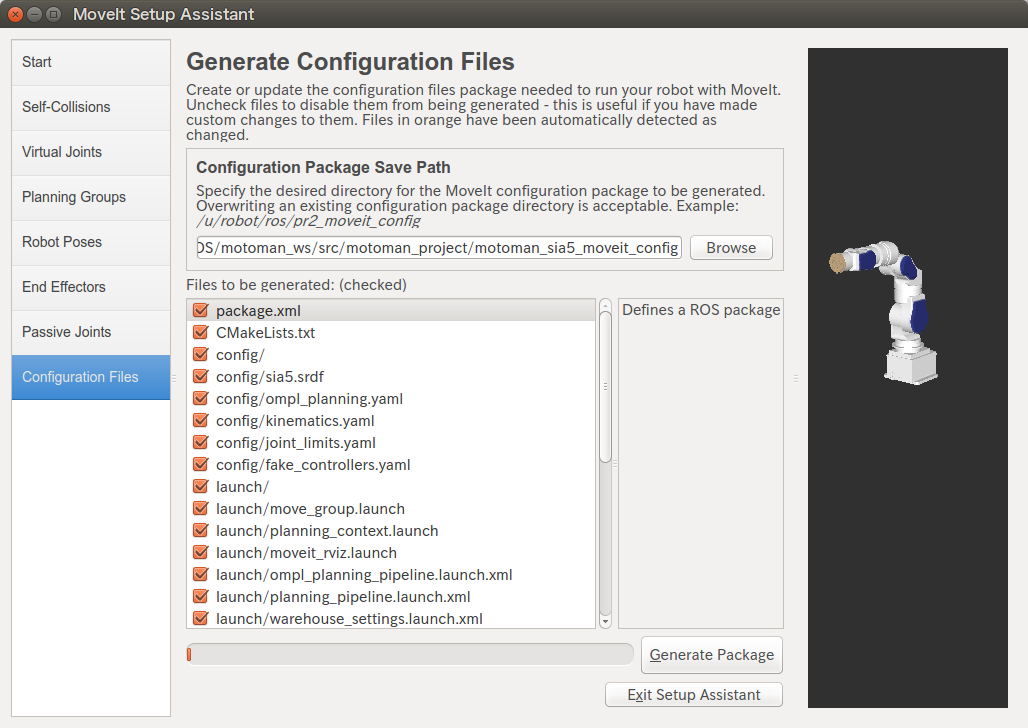
Task: Toggle launch/moveit_rviz.launch checkbox
Action: click(201, 552)
